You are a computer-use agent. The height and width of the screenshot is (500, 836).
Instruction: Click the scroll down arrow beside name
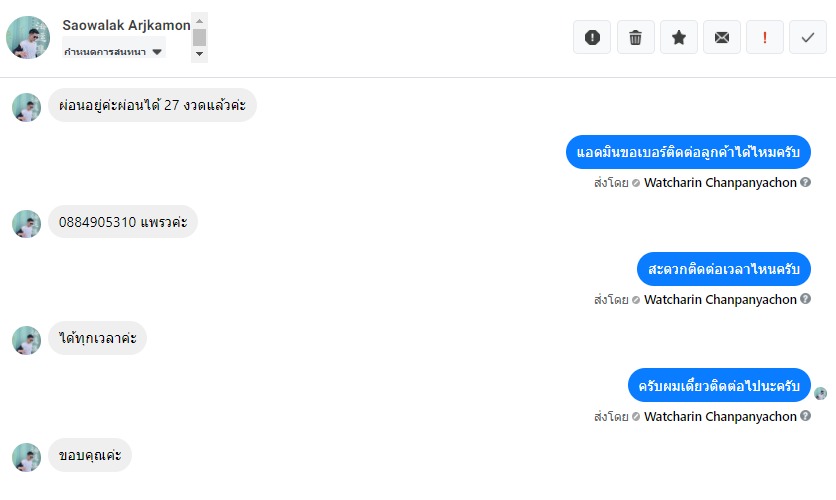pyautogui.click(x=199, y=54)
